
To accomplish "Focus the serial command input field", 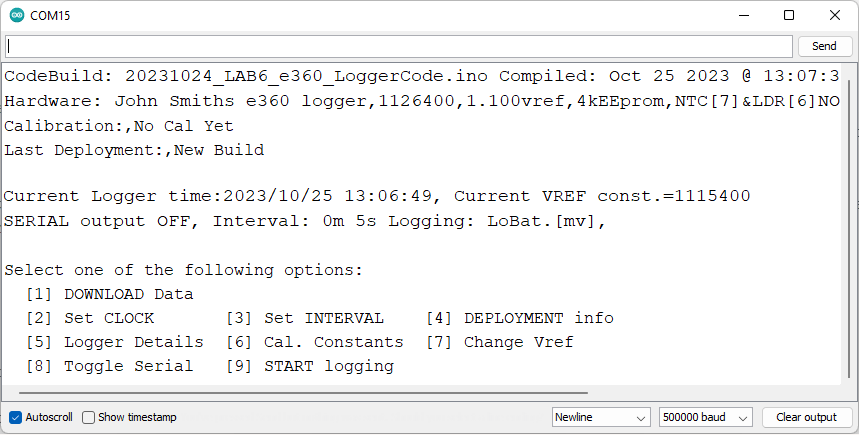I will pos(400,46).
